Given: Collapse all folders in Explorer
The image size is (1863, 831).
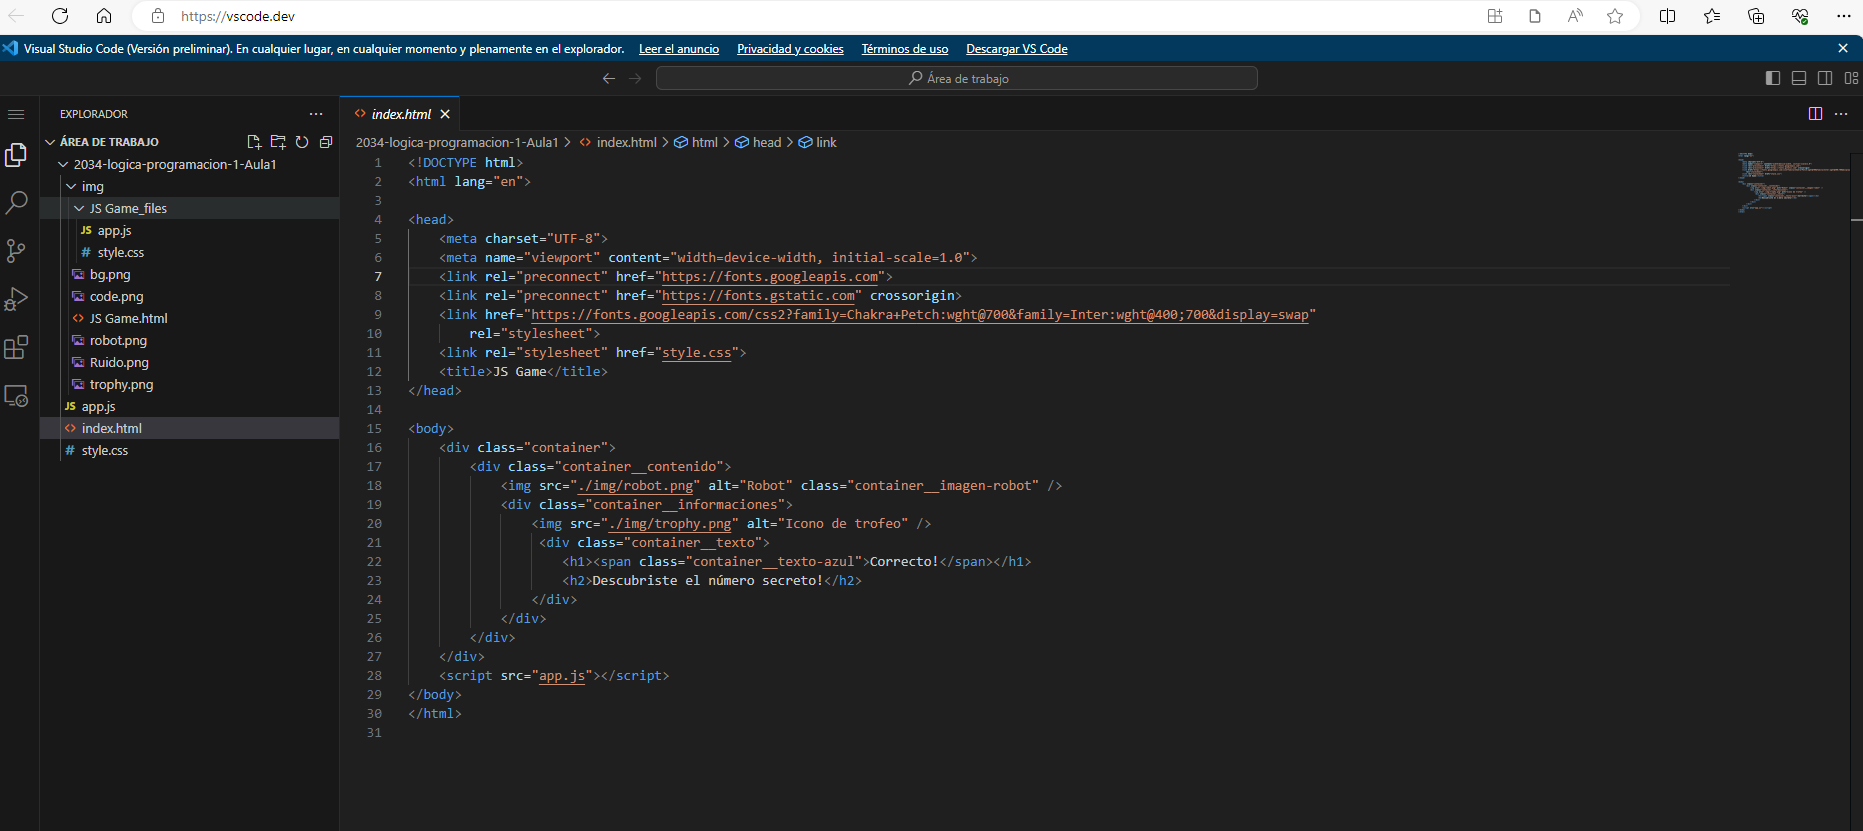Looking at the screenshot, I should click(326, 142).
